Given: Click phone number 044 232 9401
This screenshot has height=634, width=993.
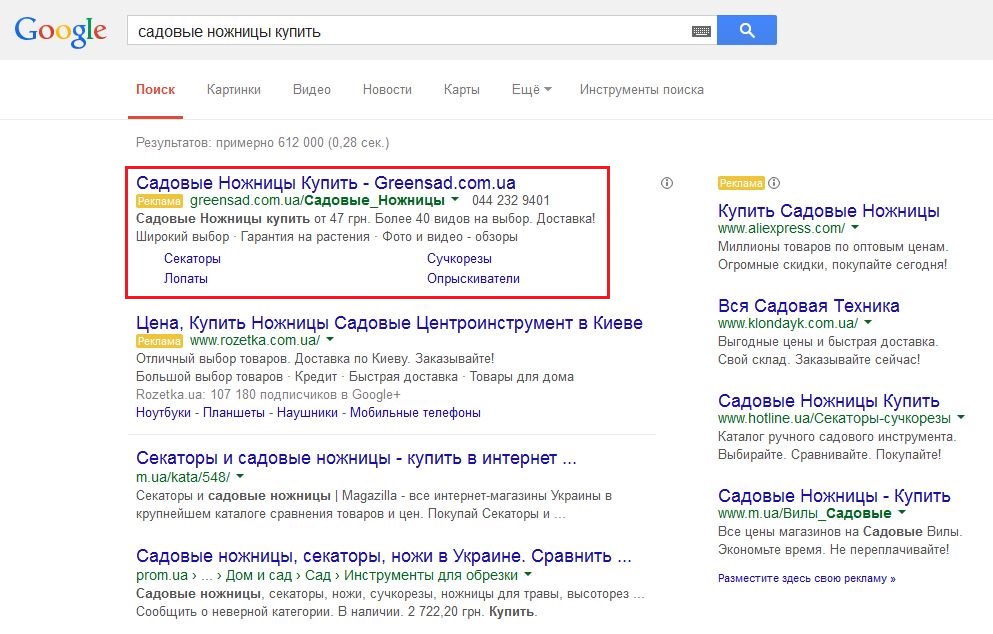Looking at the screenshot, I should (510, 201).
